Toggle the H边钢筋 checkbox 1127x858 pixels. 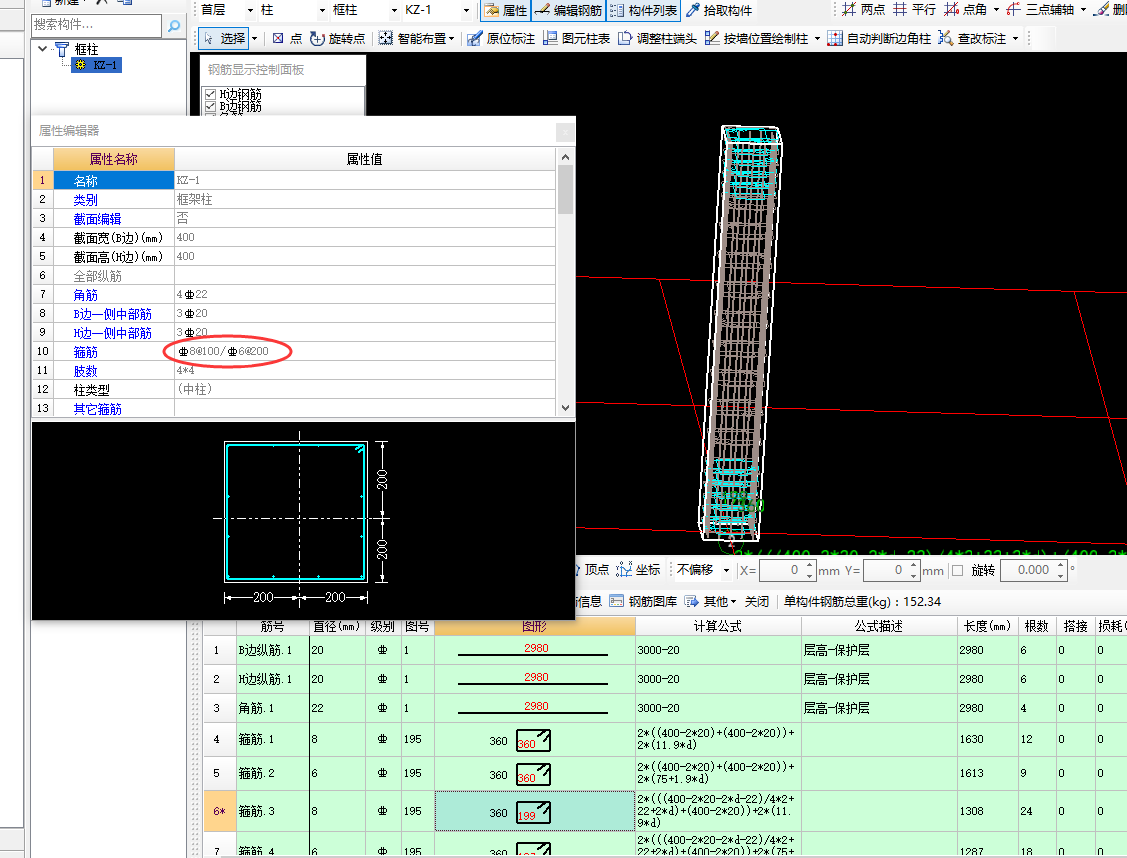tap(211, 94)
